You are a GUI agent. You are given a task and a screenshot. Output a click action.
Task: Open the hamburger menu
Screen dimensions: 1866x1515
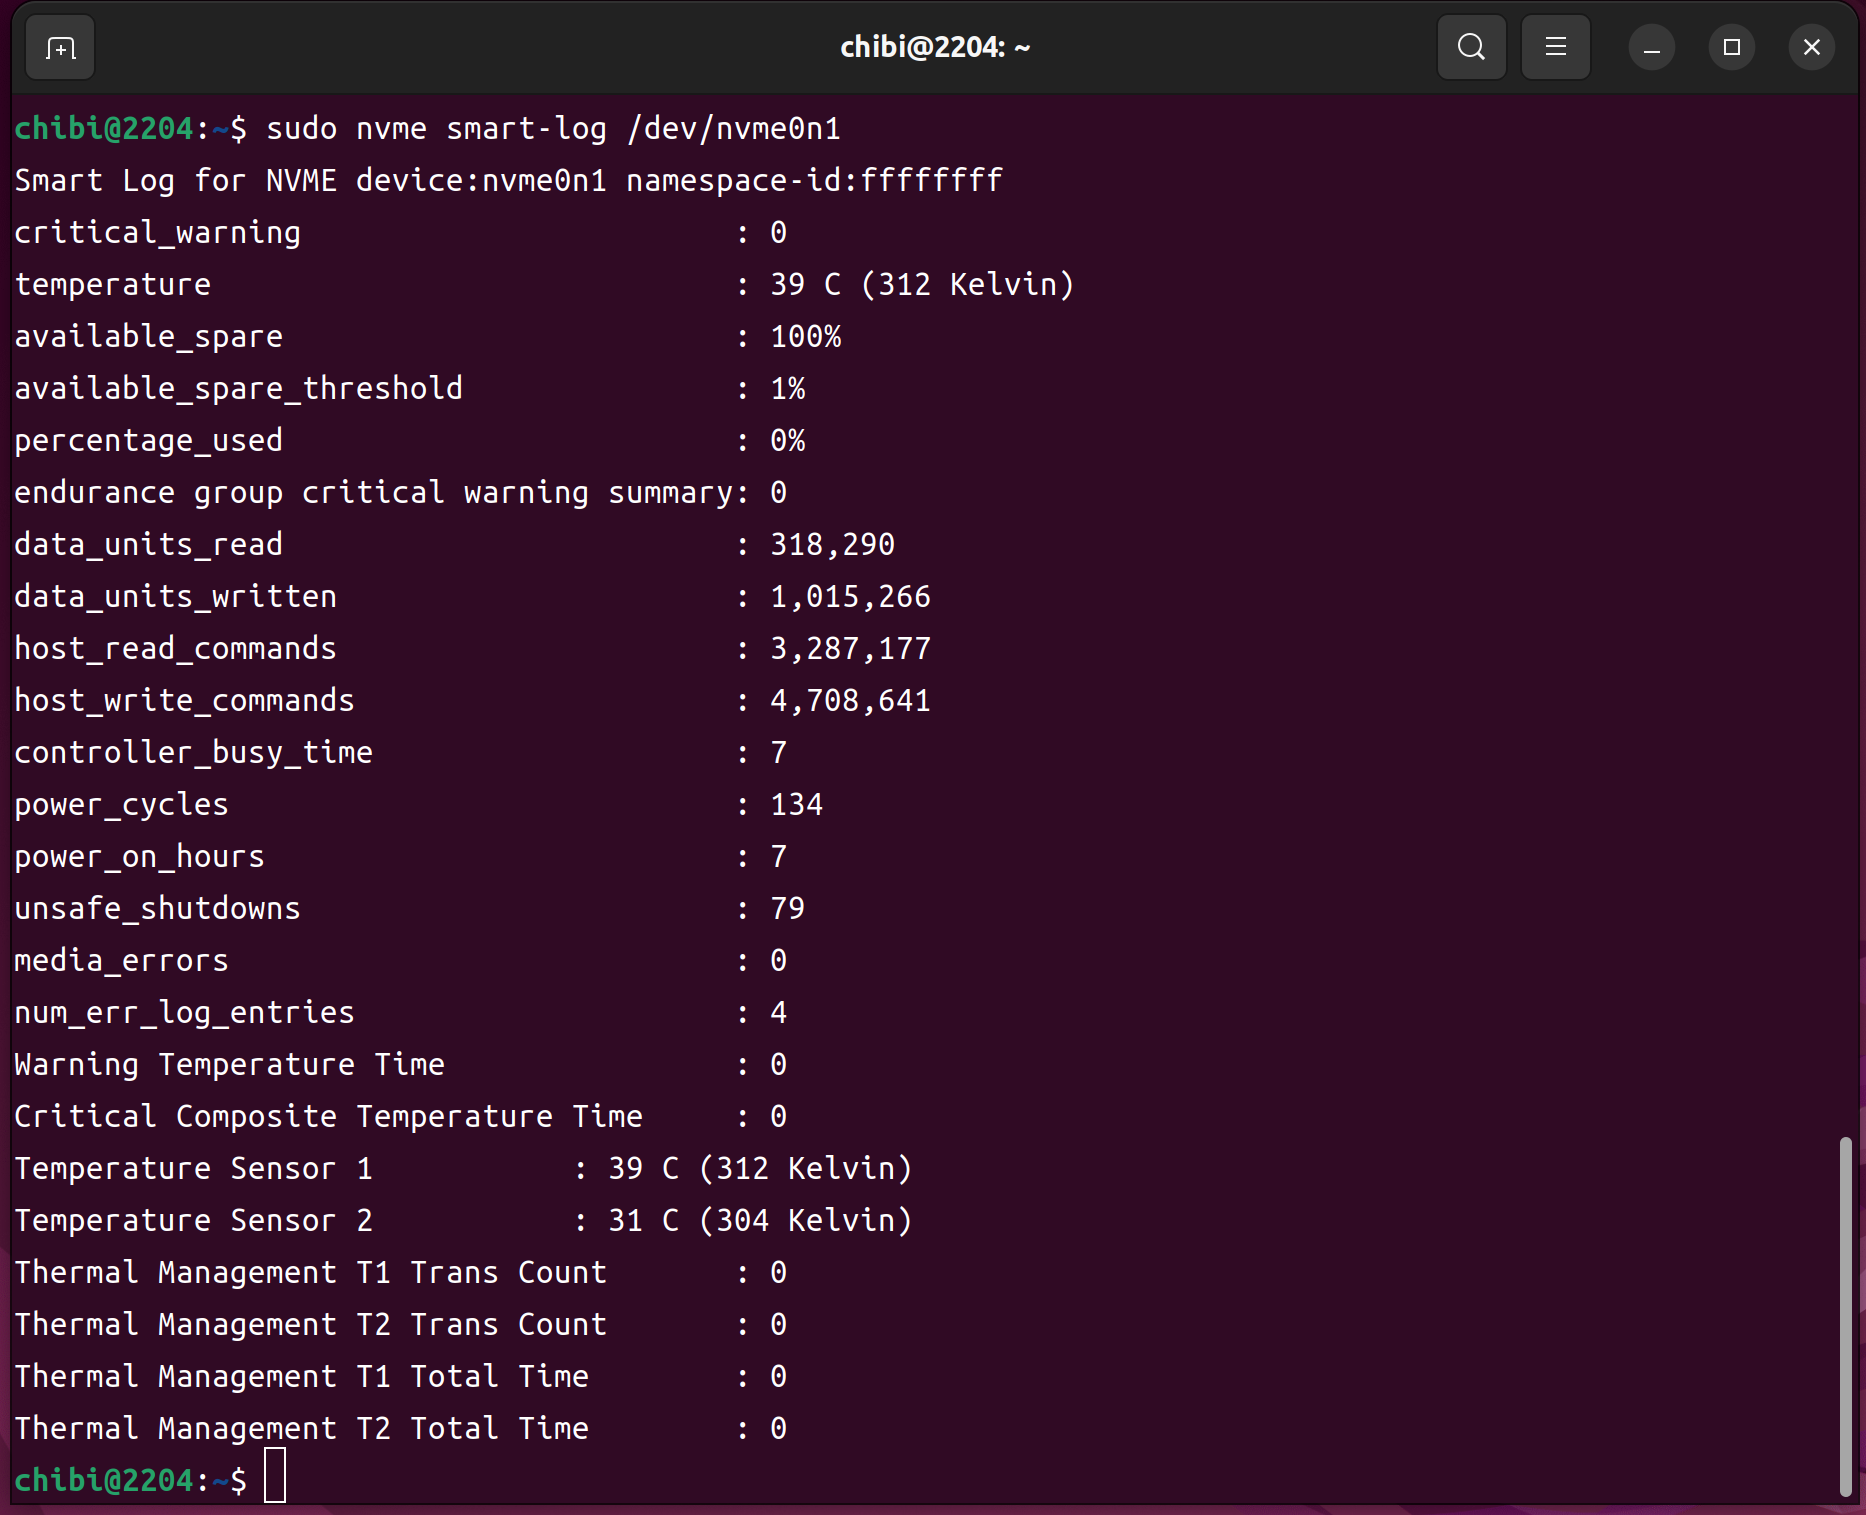pos(1555,47)
